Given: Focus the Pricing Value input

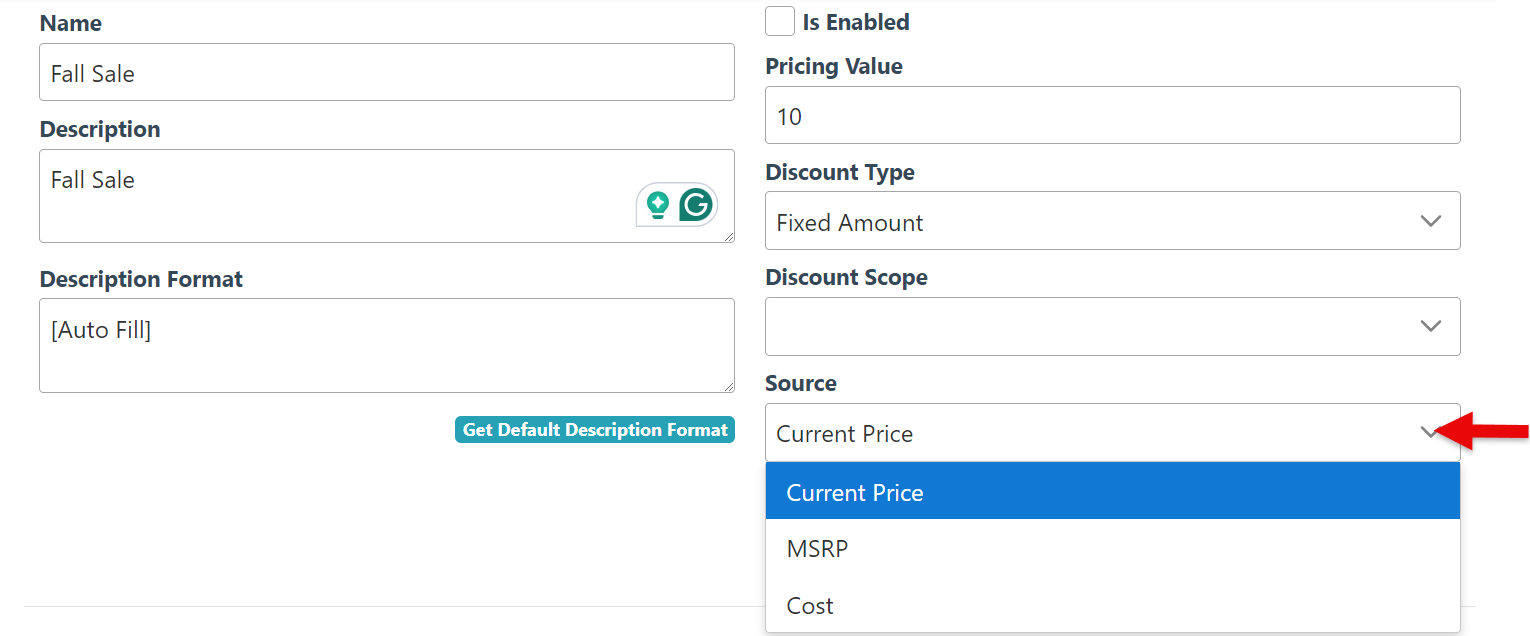Looking at the screenshot, I should (x=1112, y=116).
